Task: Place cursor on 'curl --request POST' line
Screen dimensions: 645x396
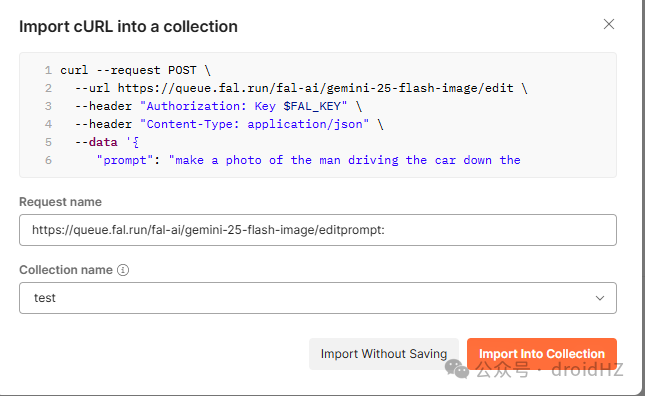Action: 135,70
